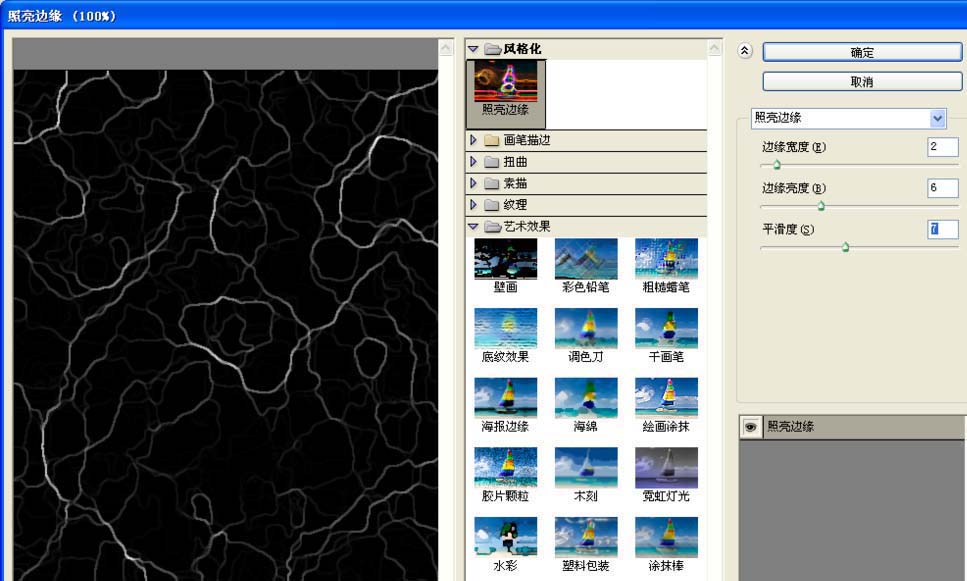Expand the 纹理 folder
Screen dimensions: 967x581
(x=474, y=205)
